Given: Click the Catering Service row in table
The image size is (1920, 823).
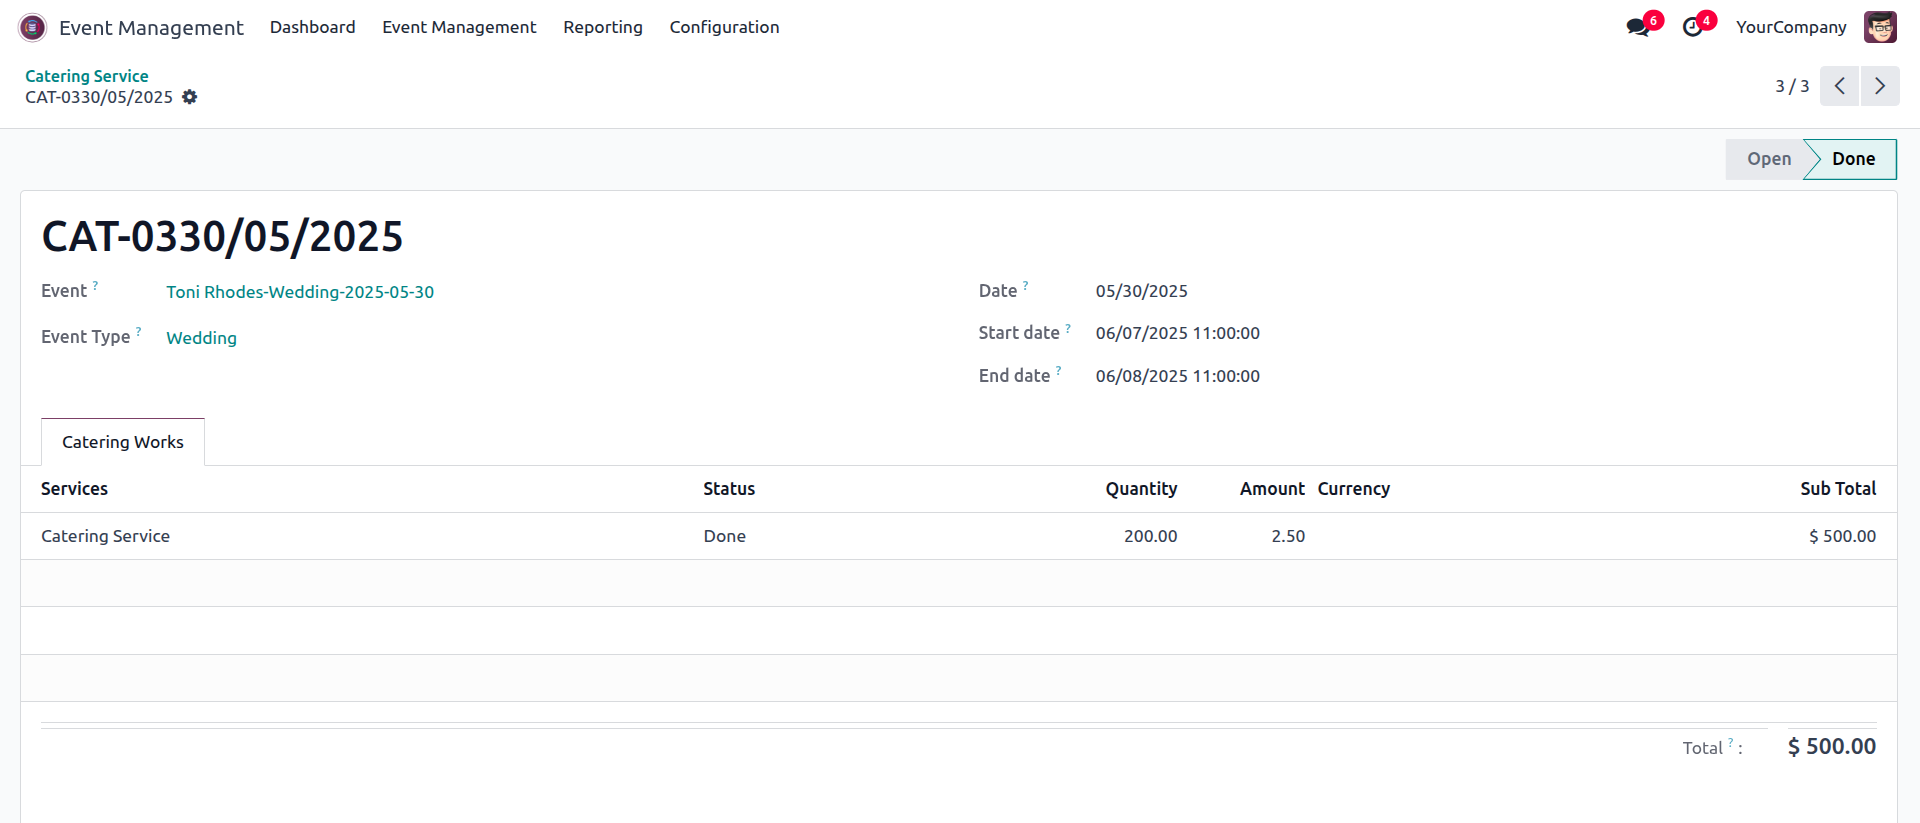Looking at the screenshot, I should (106, 536).
